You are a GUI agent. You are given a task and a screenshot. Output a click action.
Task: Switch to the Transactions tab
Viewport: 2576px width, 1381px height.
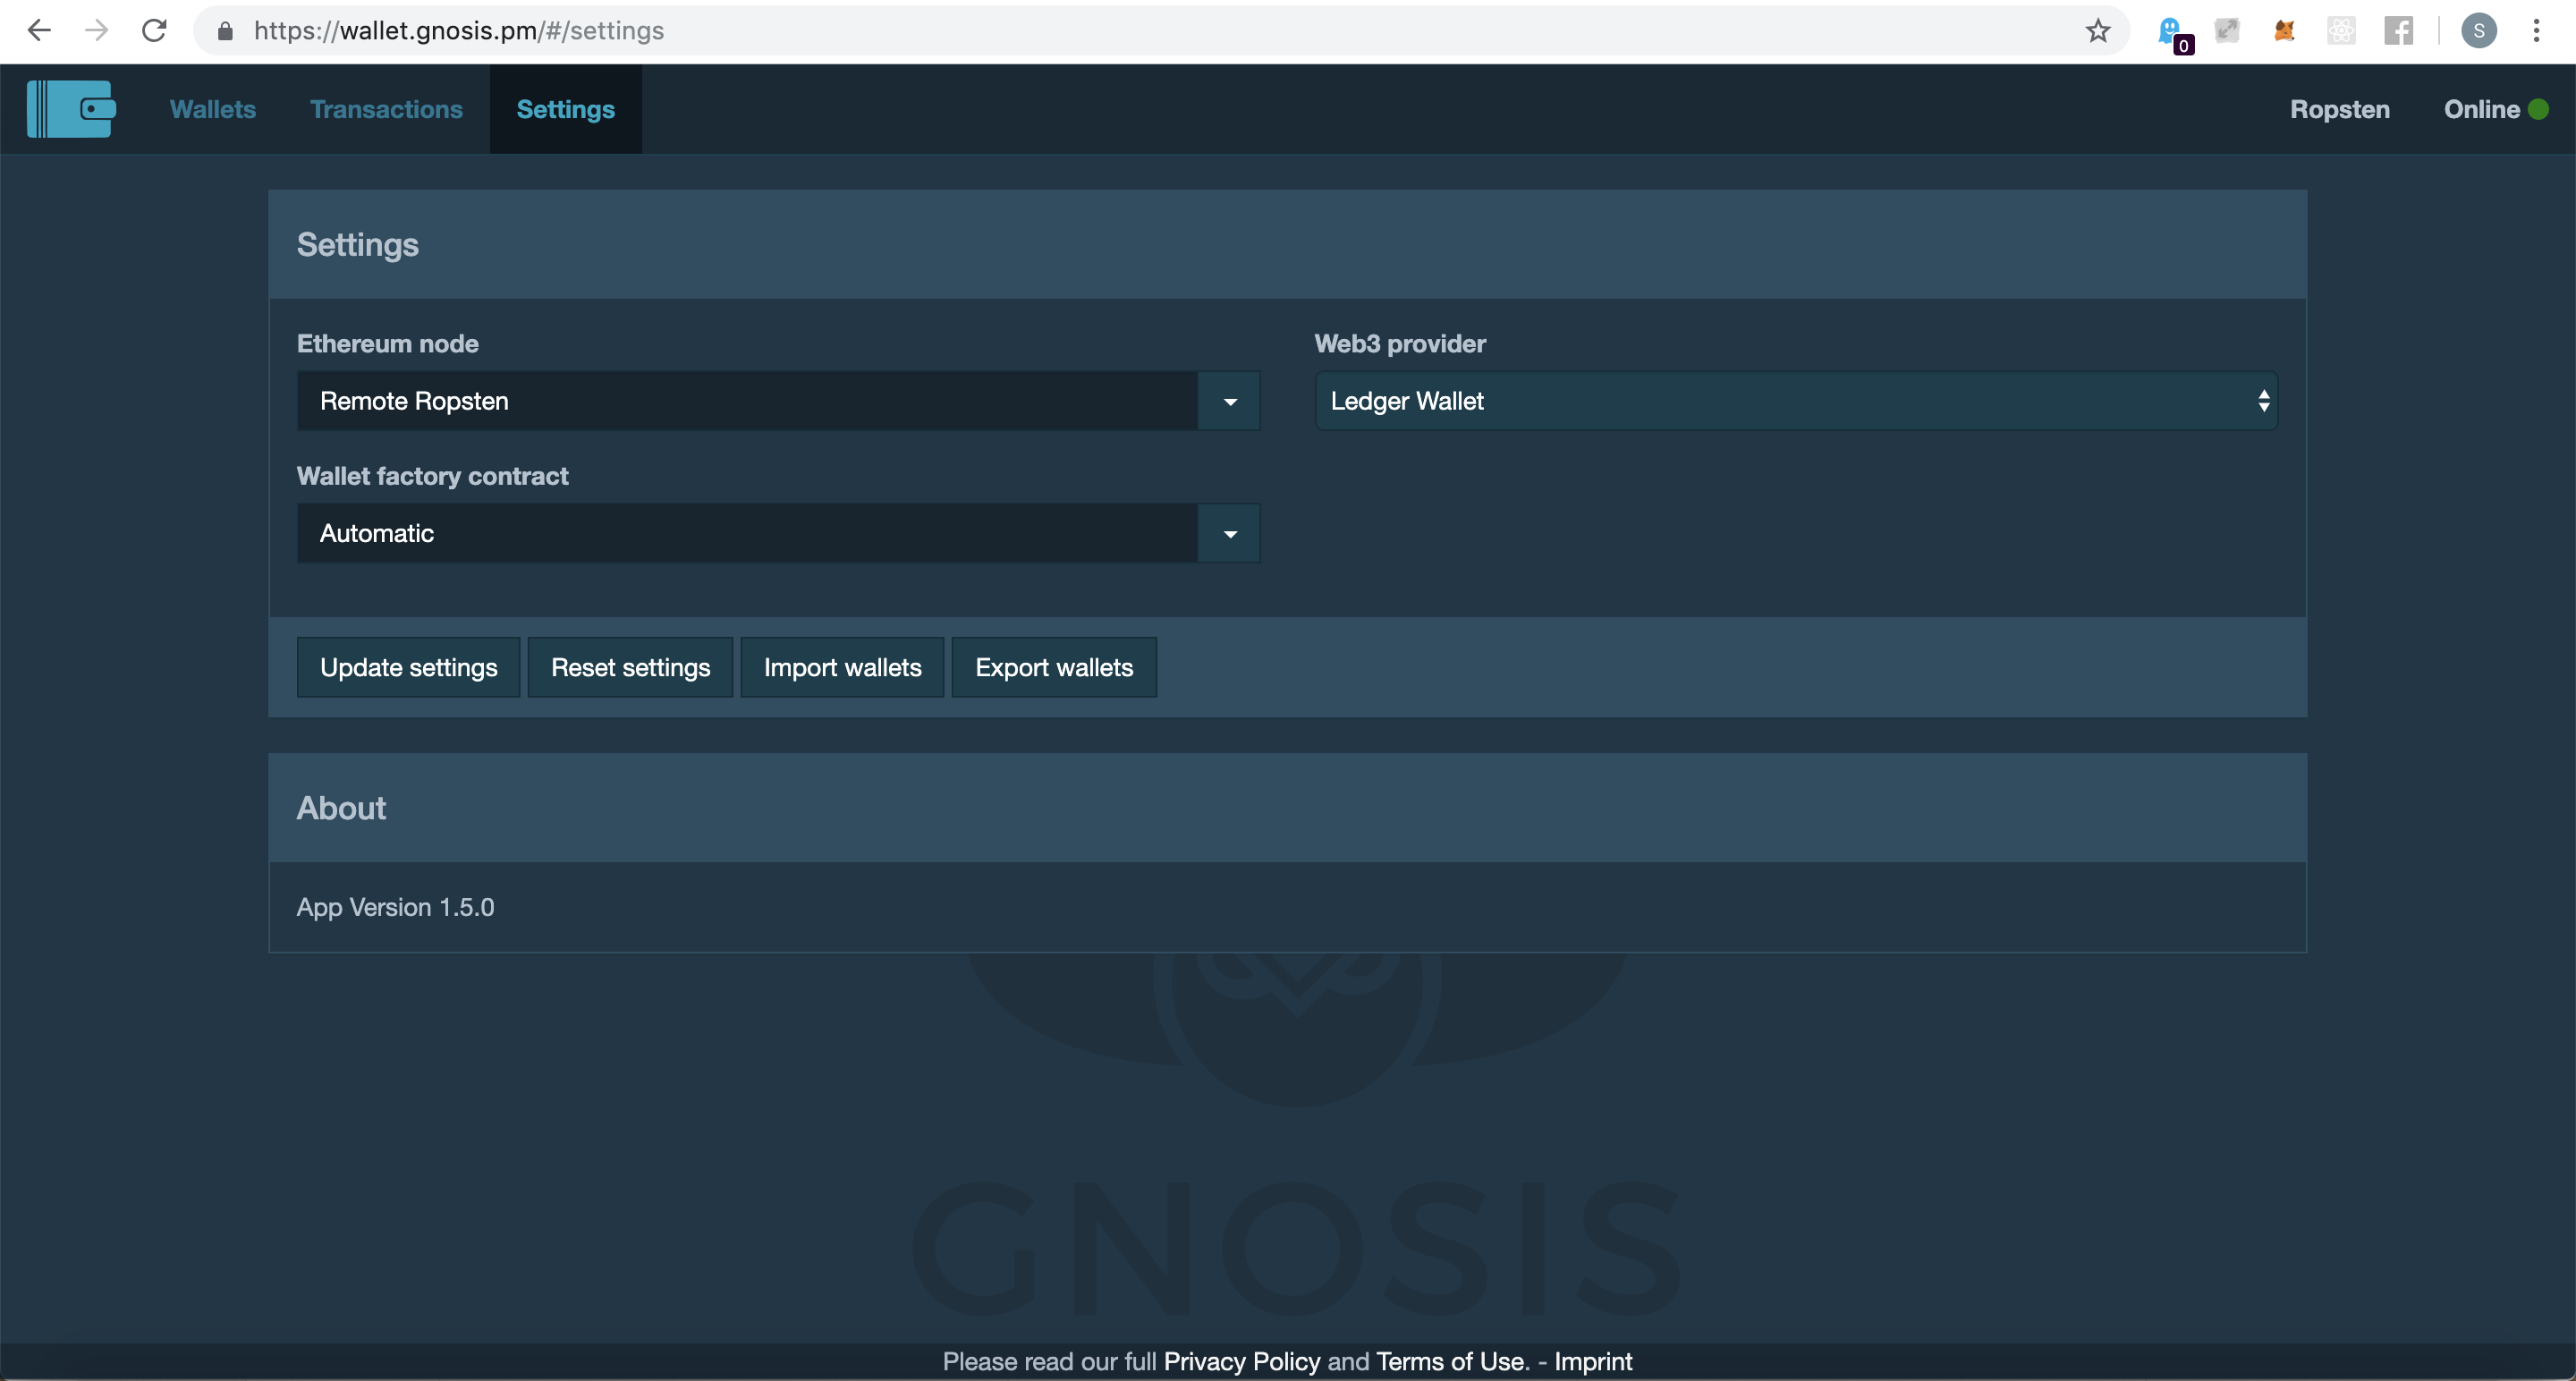pyautogui.click(x=386, y=109)
